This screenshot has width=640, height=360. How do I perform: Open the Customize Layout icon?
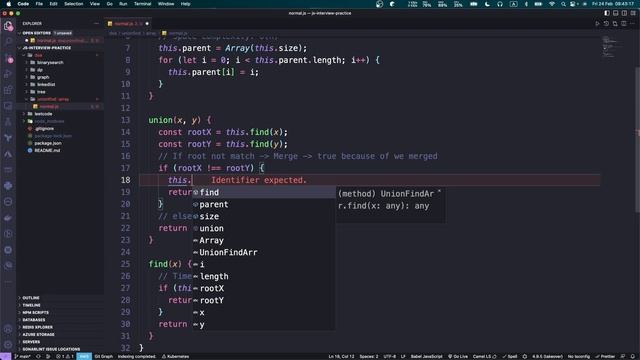tap(633, 13)
